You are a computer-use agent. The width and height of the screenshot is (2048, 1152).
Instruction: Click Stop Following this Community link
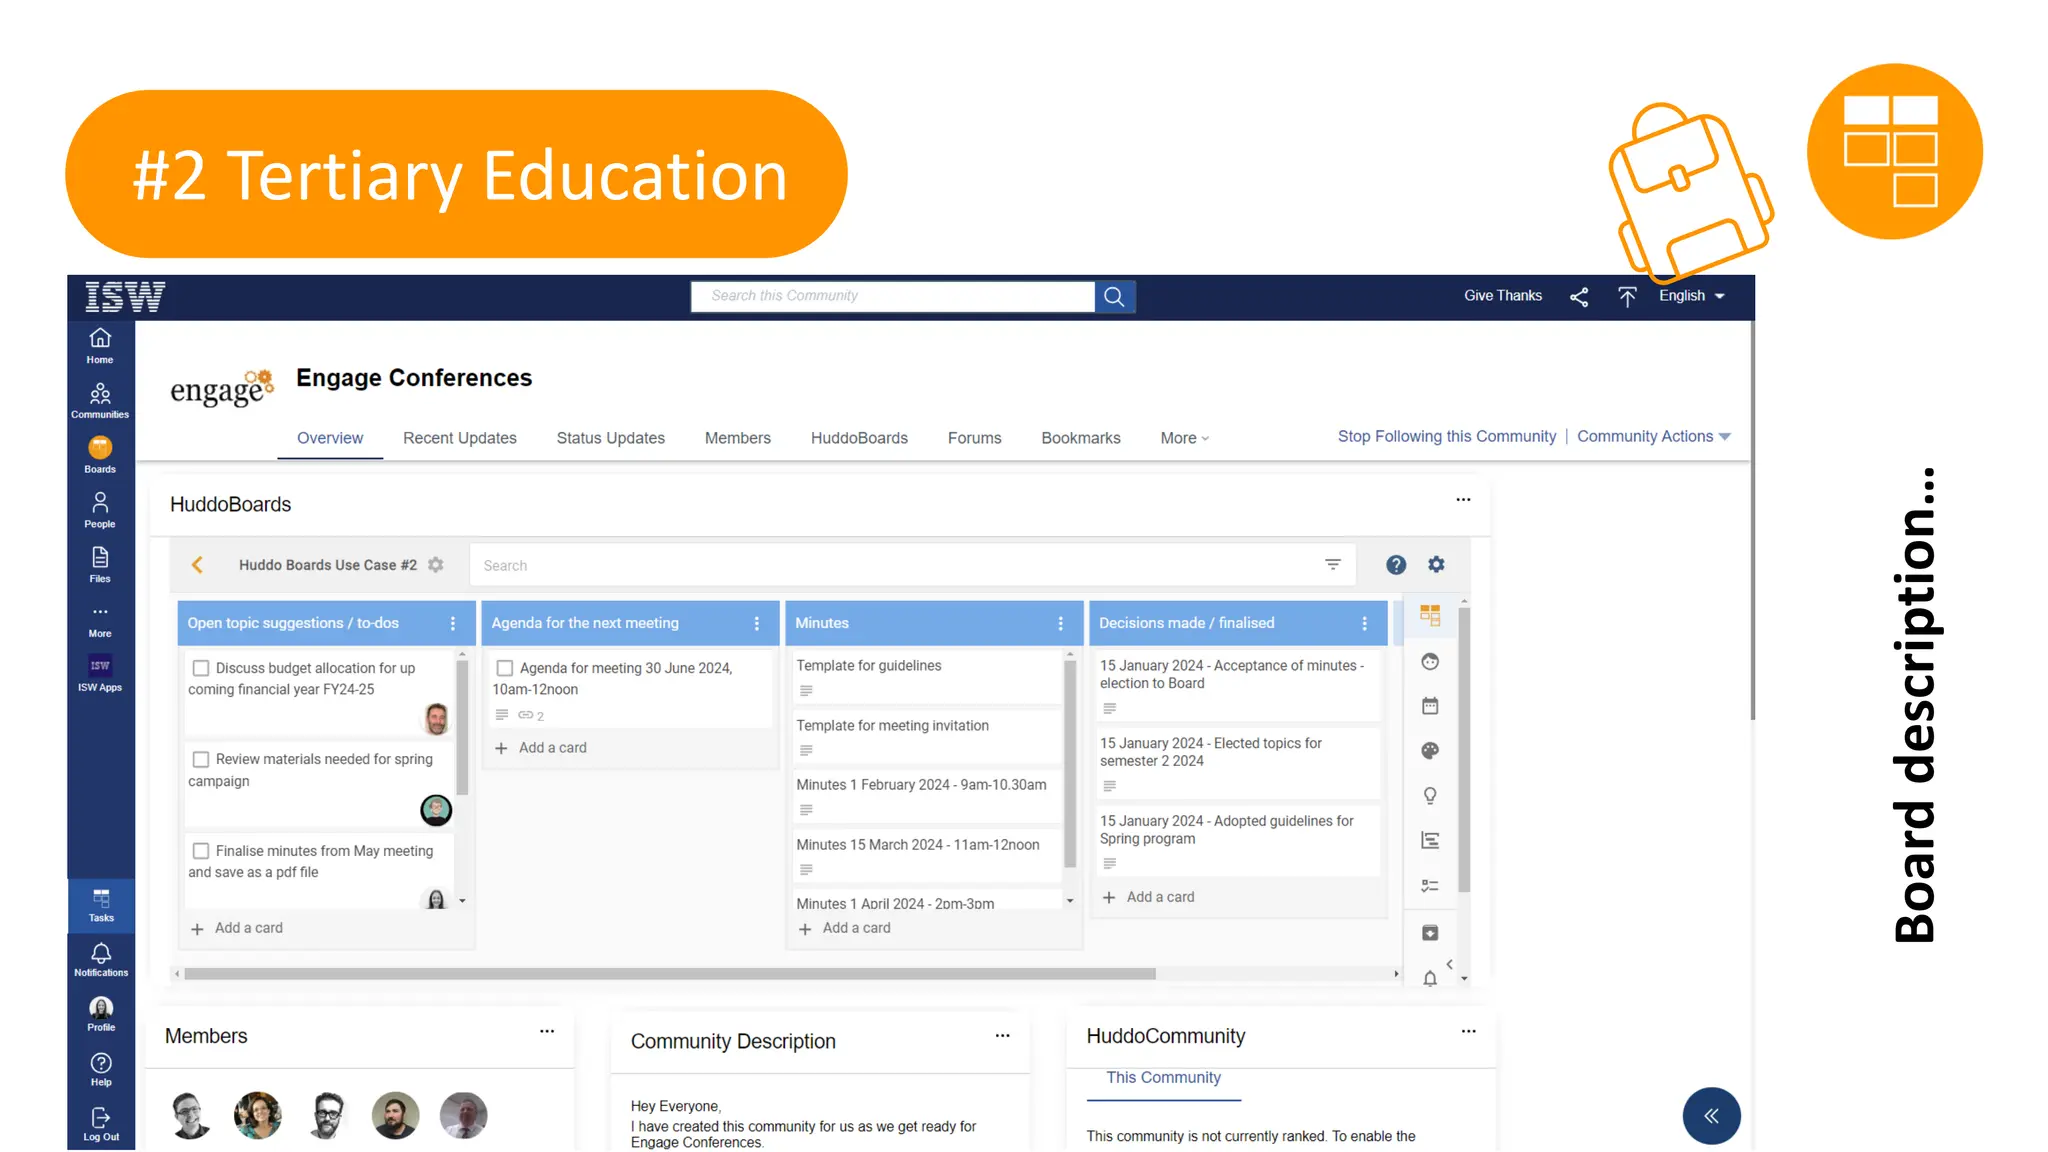pyautogui.click(x=1446, y=436)
